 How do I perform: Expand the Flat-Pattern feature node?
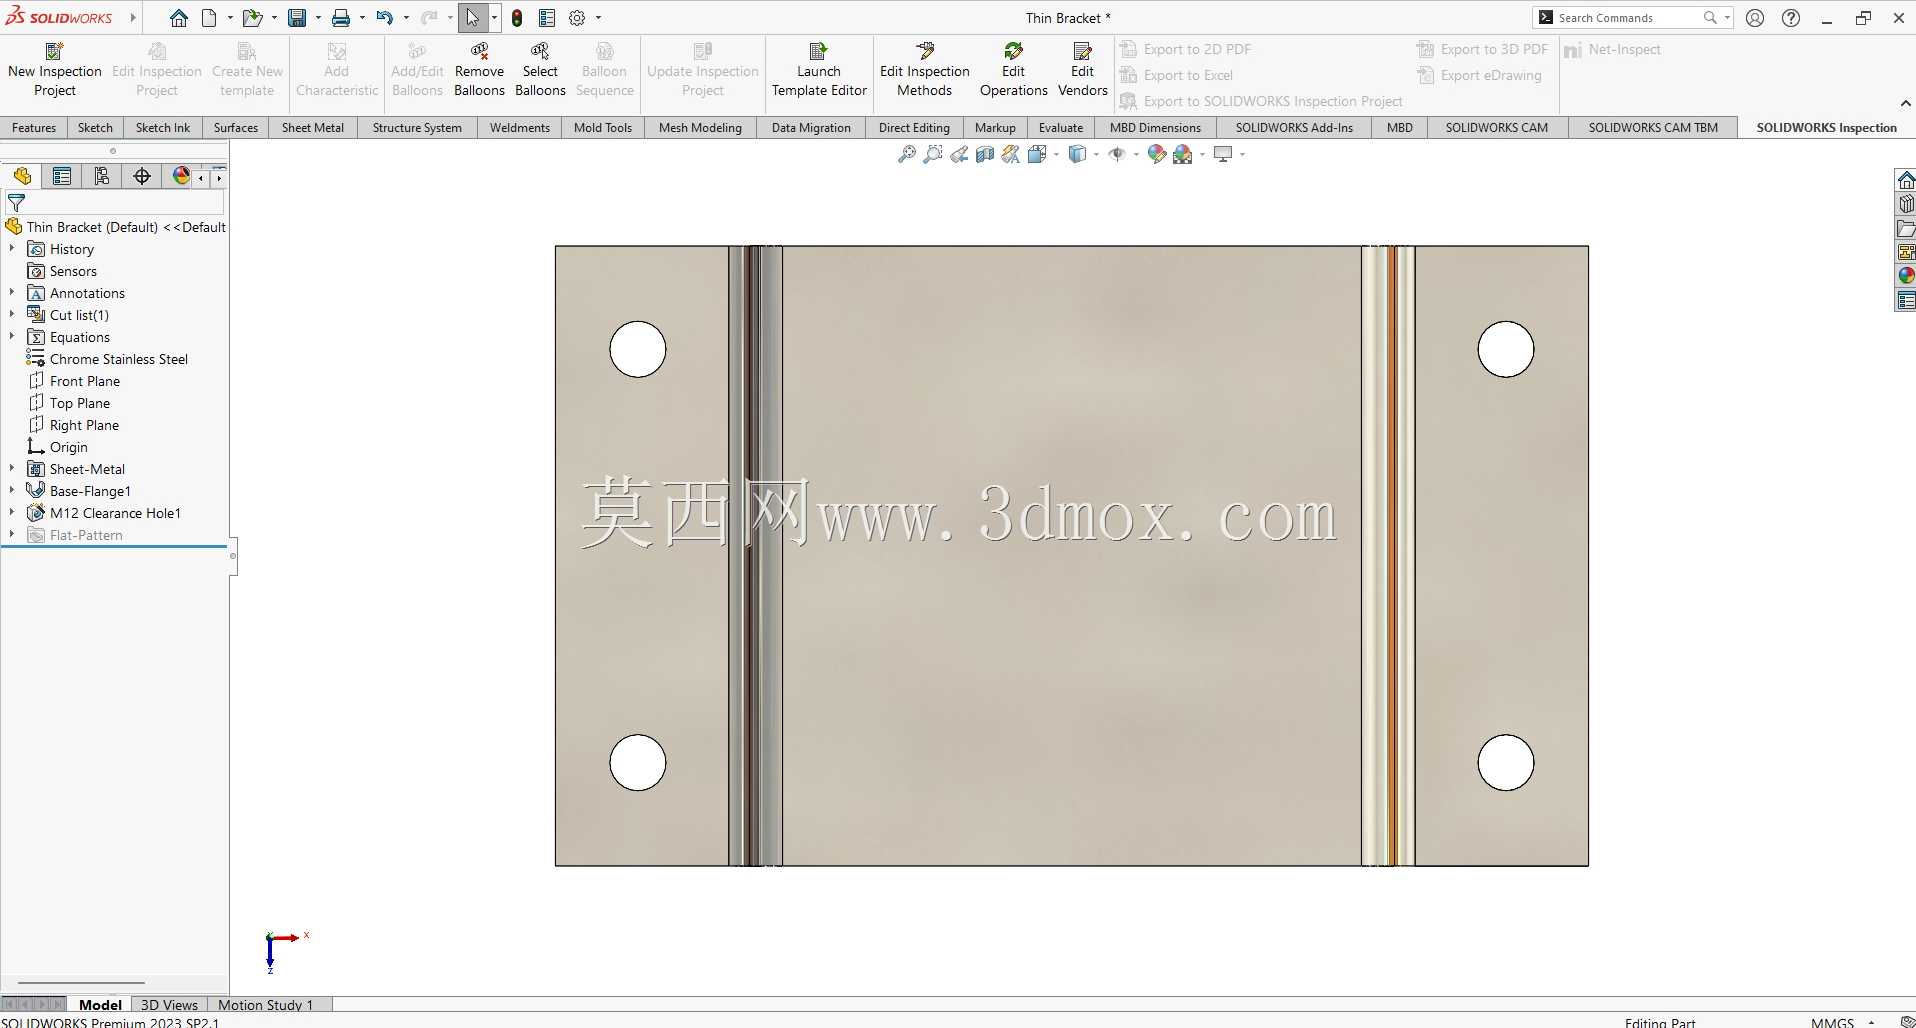coord(12,534)
